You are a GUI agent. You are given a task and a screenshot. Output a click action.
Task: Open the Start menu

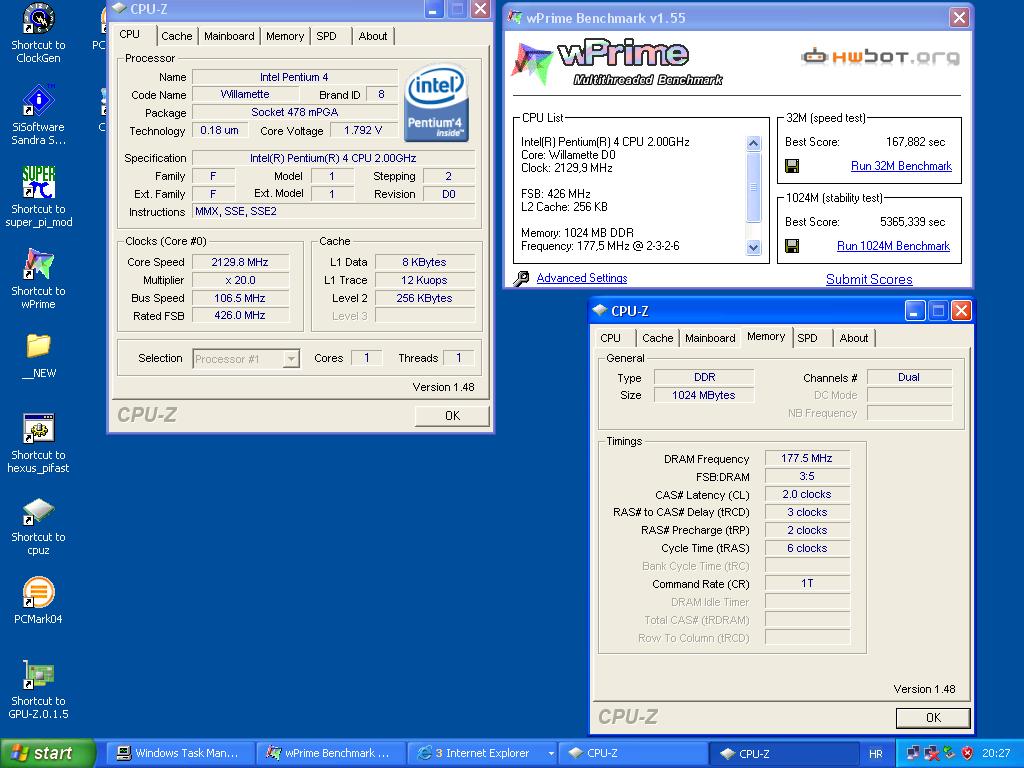(x=47, y=753)
